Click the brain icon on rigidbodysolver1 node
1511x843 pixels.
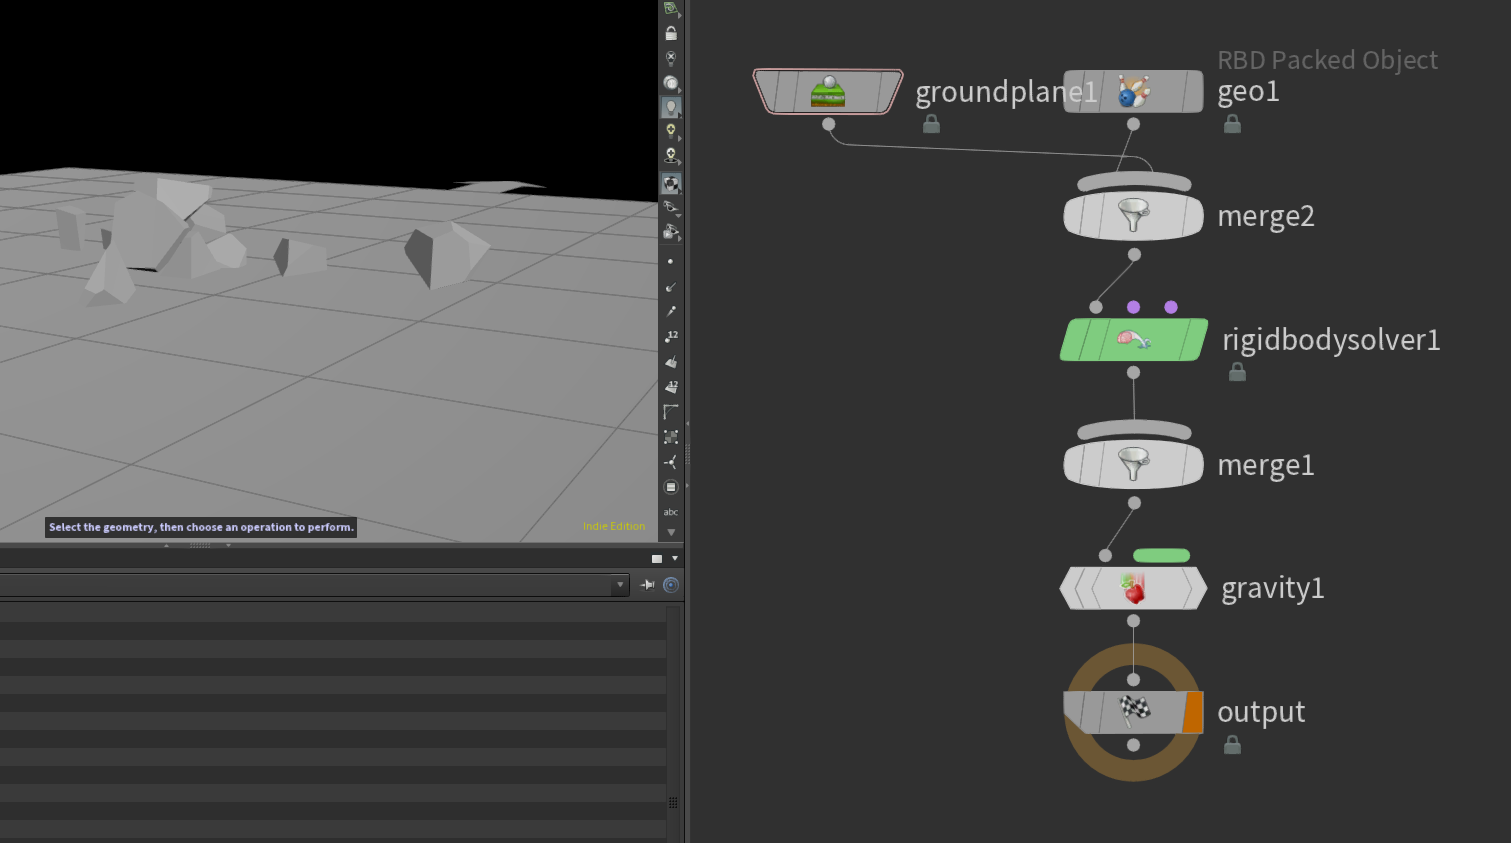click(1133, 339)
